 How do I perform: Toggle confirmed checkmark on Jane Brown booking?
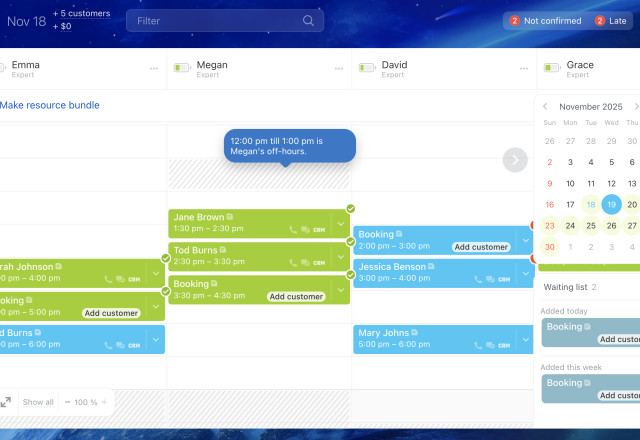coord(350,209)
